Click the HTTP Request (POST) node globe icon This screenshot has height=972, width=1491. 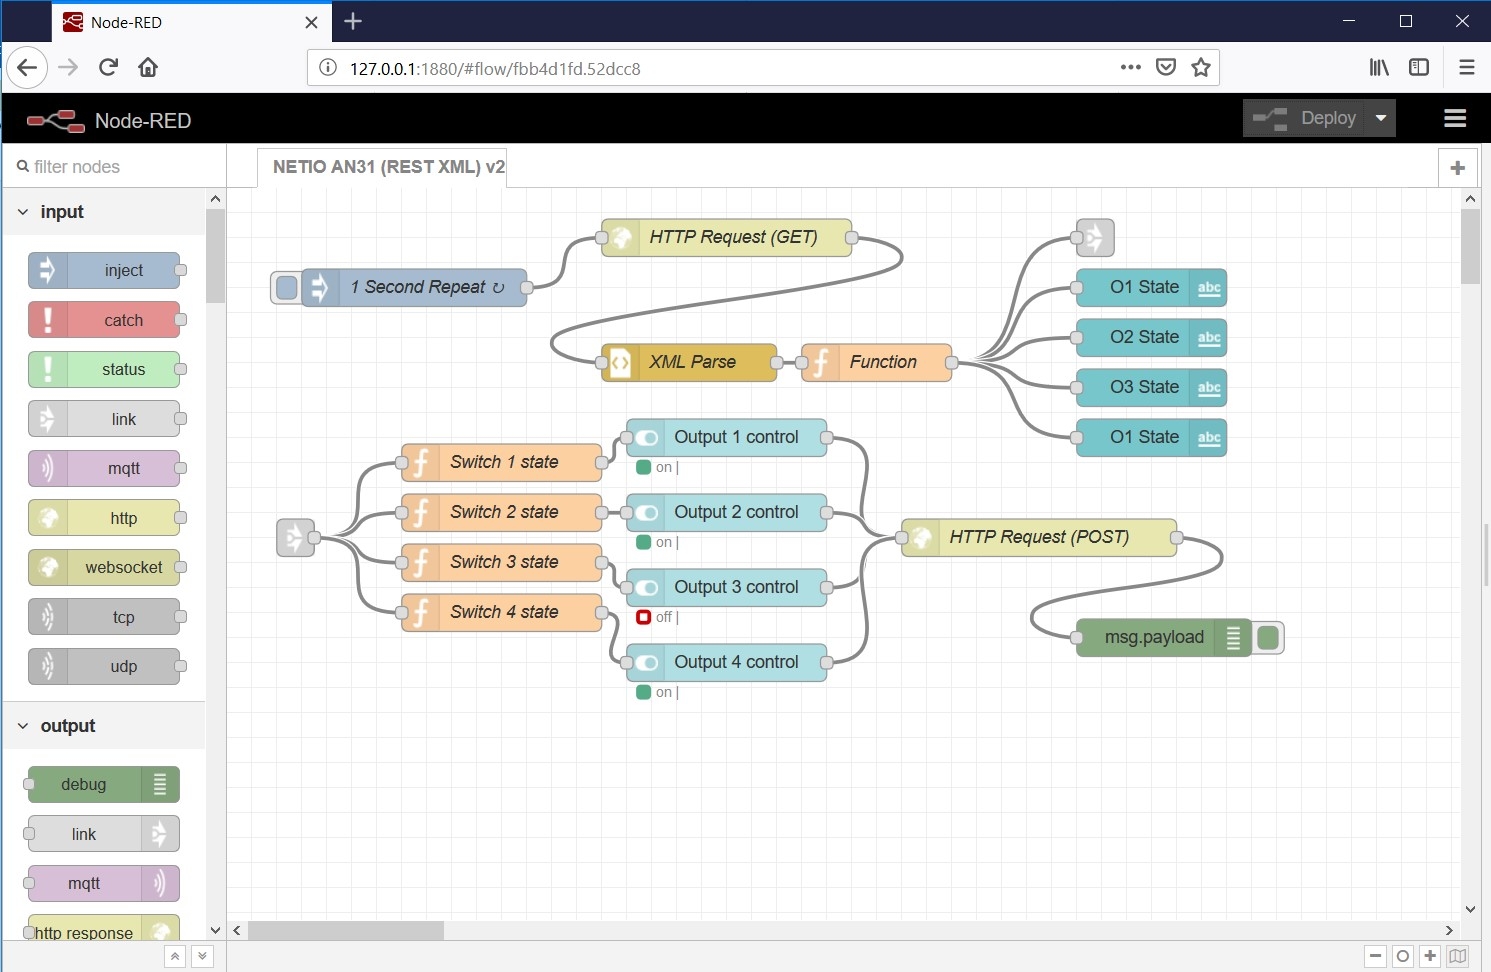921,538
